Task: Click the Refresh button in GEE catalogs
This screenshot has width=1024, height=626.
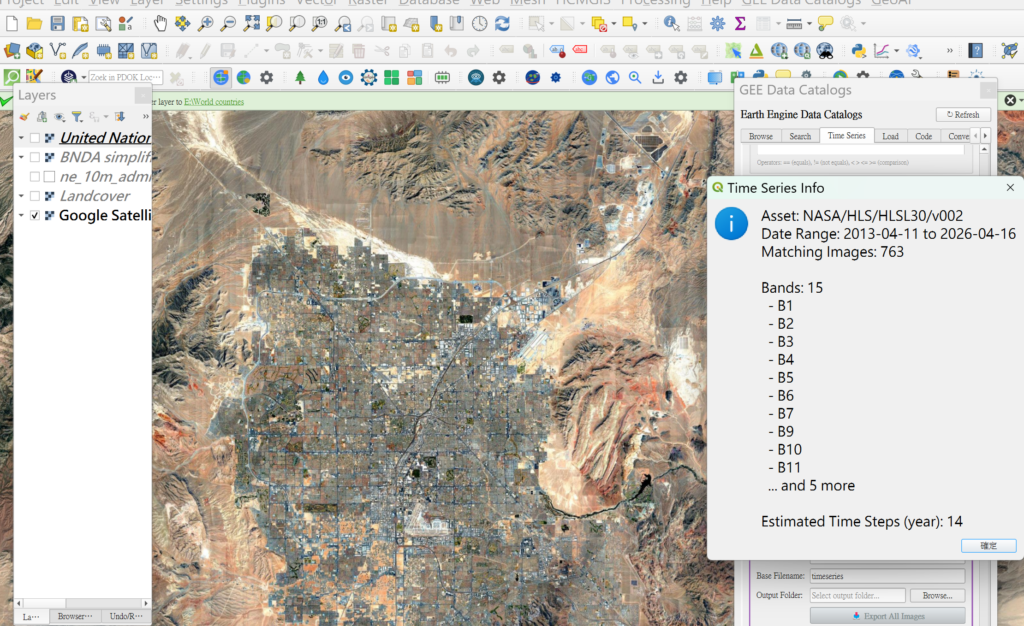Action: tap(962, 115)
